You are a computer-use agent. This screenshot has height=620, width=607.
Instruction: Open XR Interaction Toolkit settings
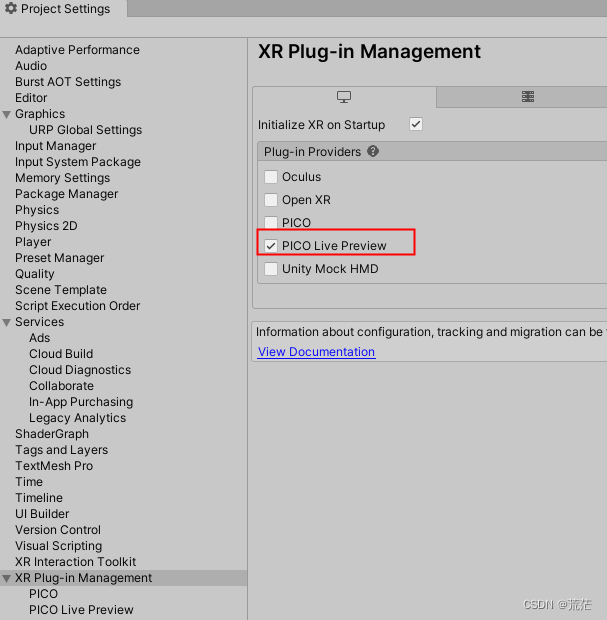[x=76, y=562]
